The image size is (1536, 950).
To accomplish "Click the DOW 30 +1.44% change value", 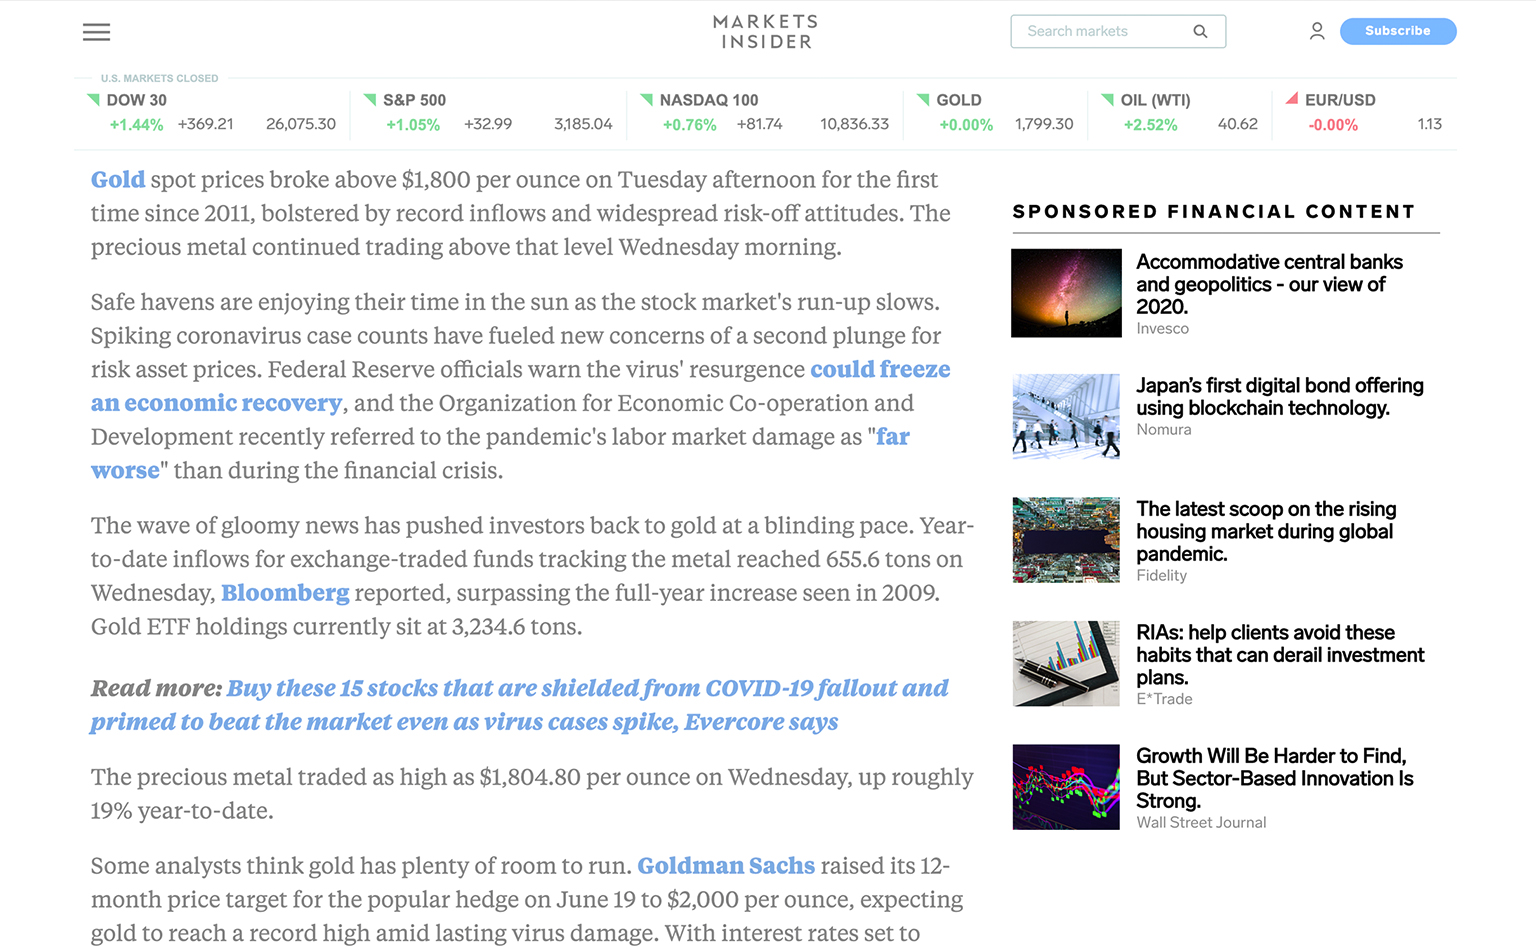I will [x=136, y=125].
